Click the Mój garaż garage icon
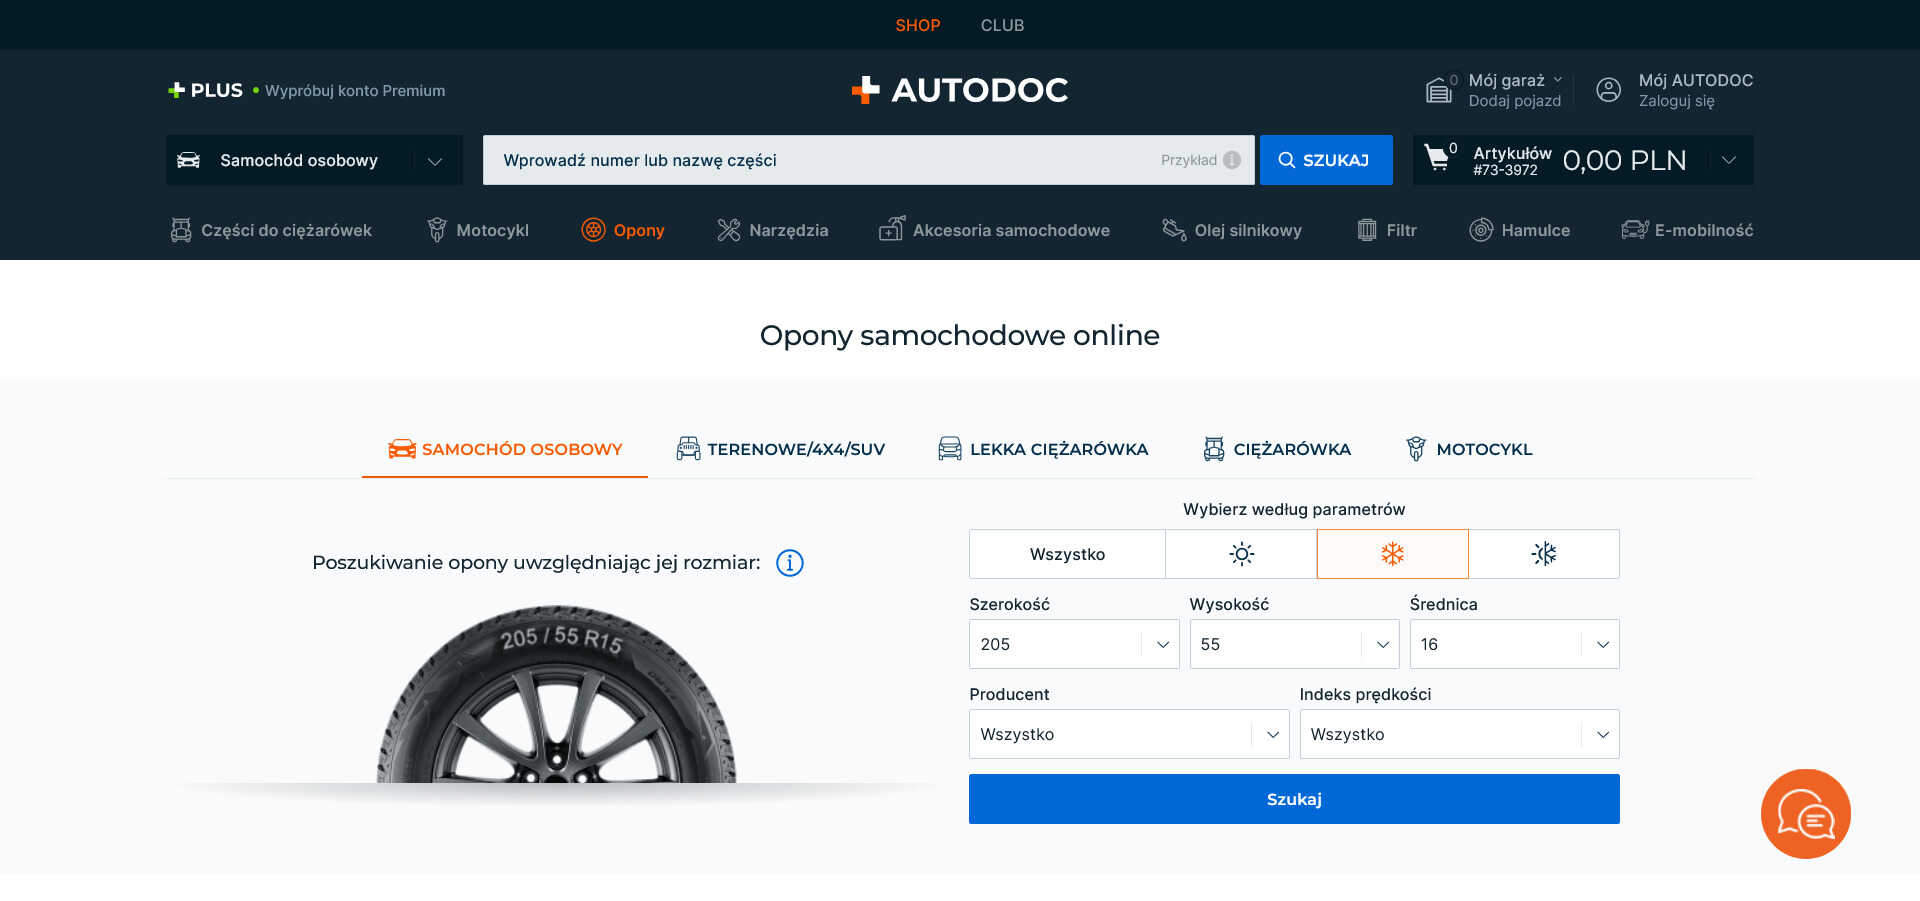The width and height of the screenshot is (1920, 901). click(1438, 90)
